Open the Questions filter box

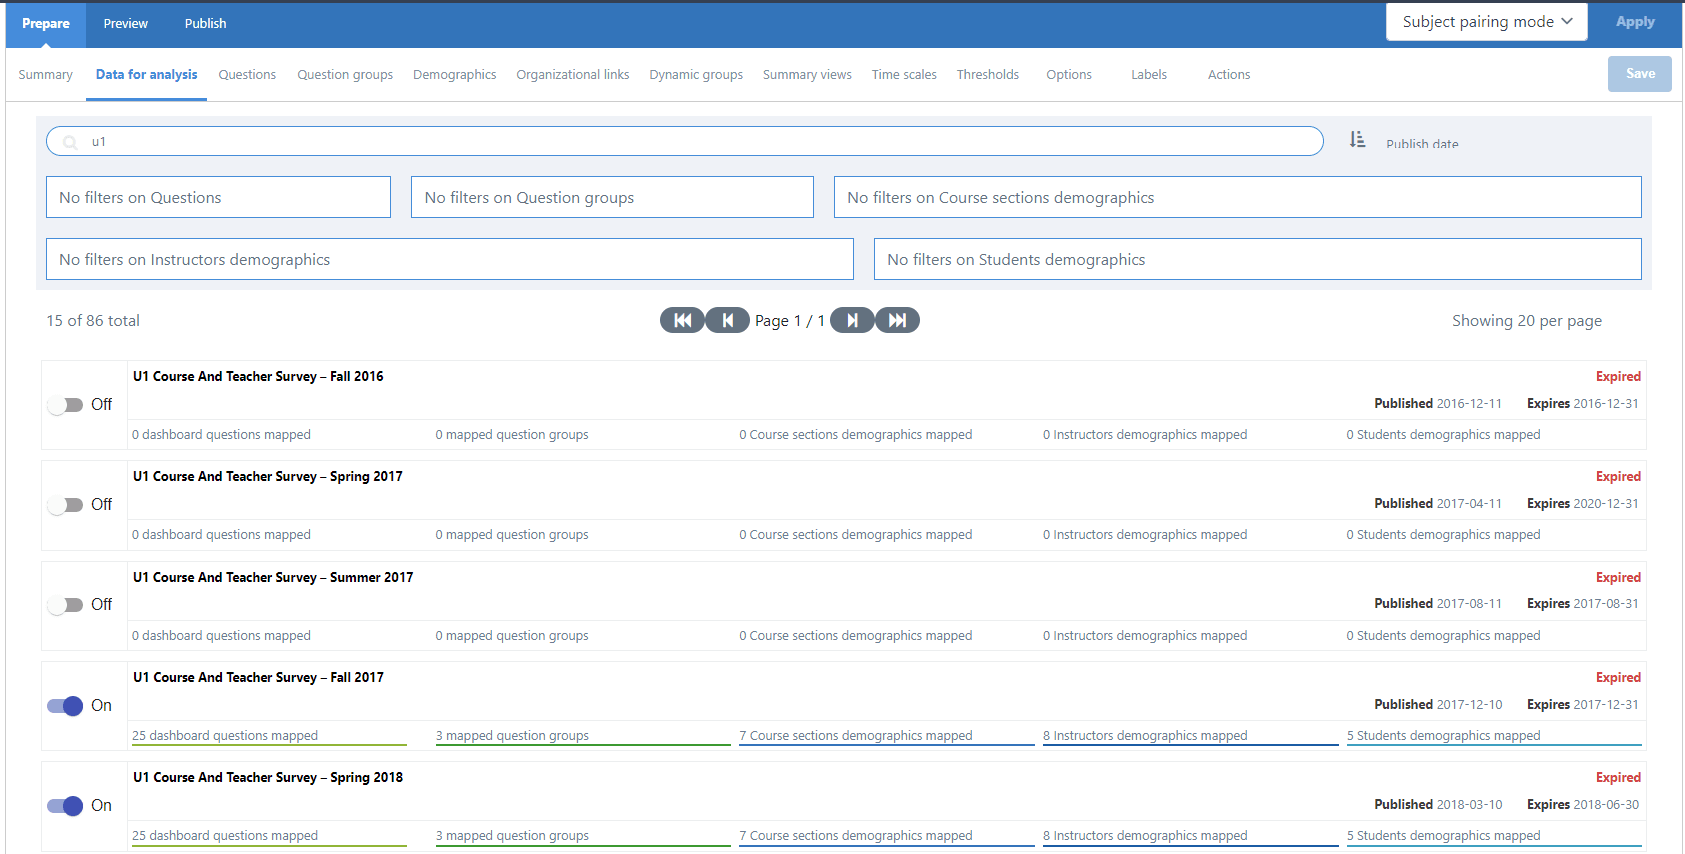[218, 197]
